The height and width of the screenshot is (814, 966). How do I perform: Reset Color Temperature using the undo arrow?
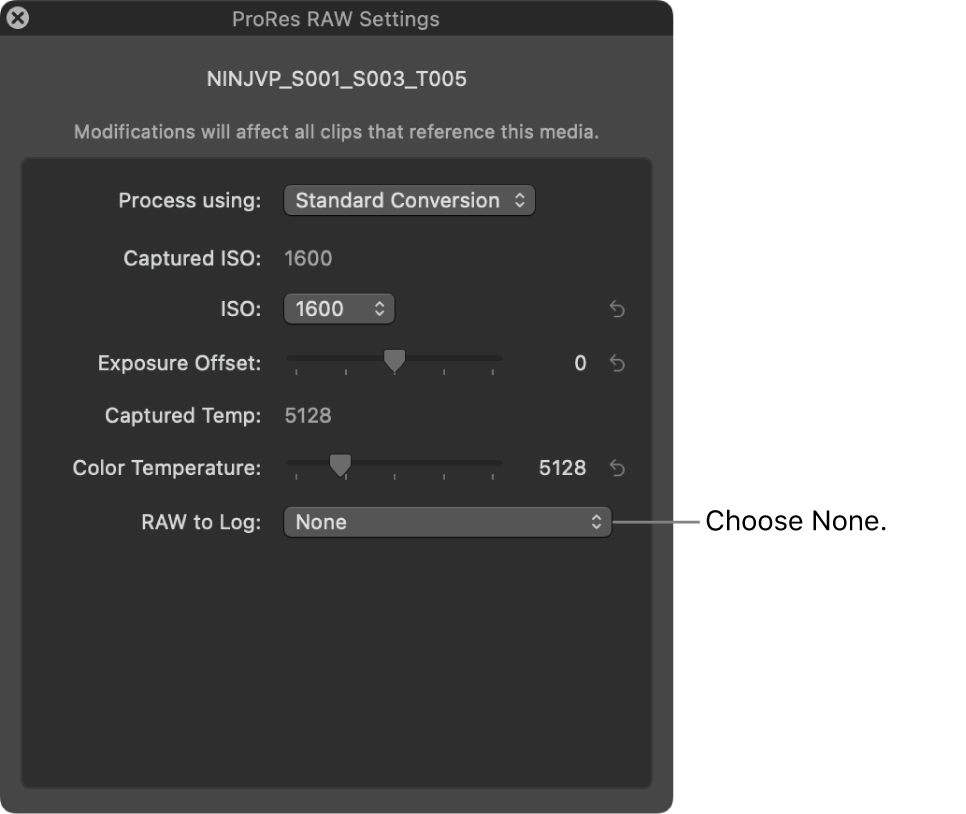[618, 467]
